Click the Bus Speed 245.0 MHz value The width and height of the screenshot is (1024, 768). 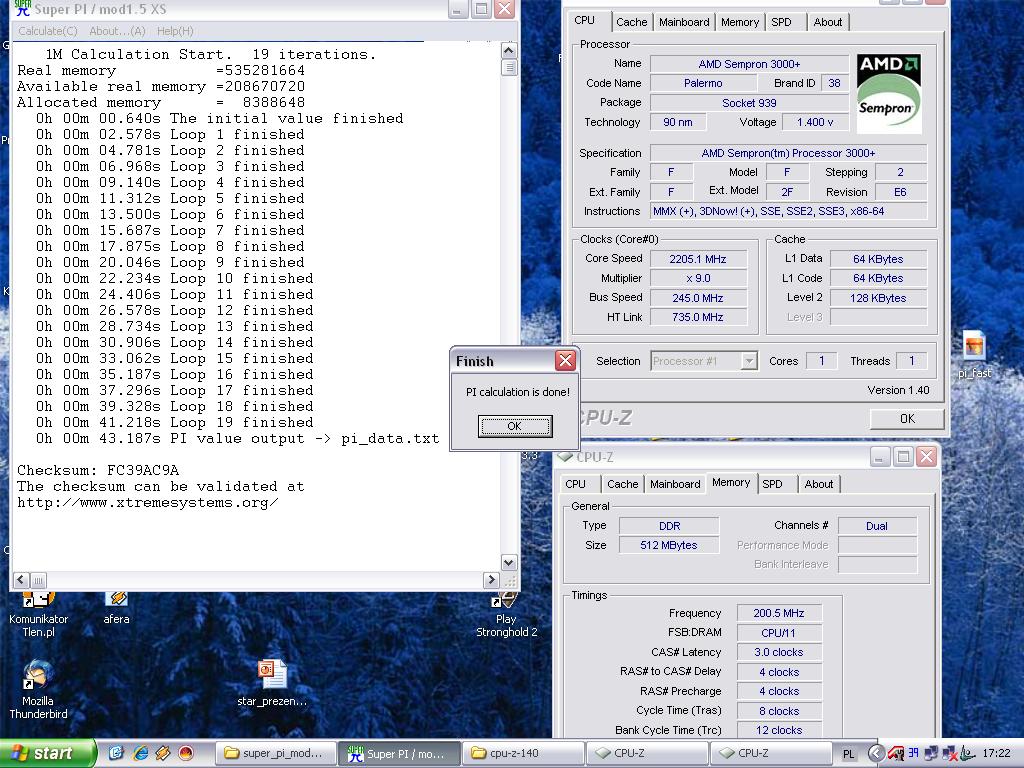click(697, 298)
